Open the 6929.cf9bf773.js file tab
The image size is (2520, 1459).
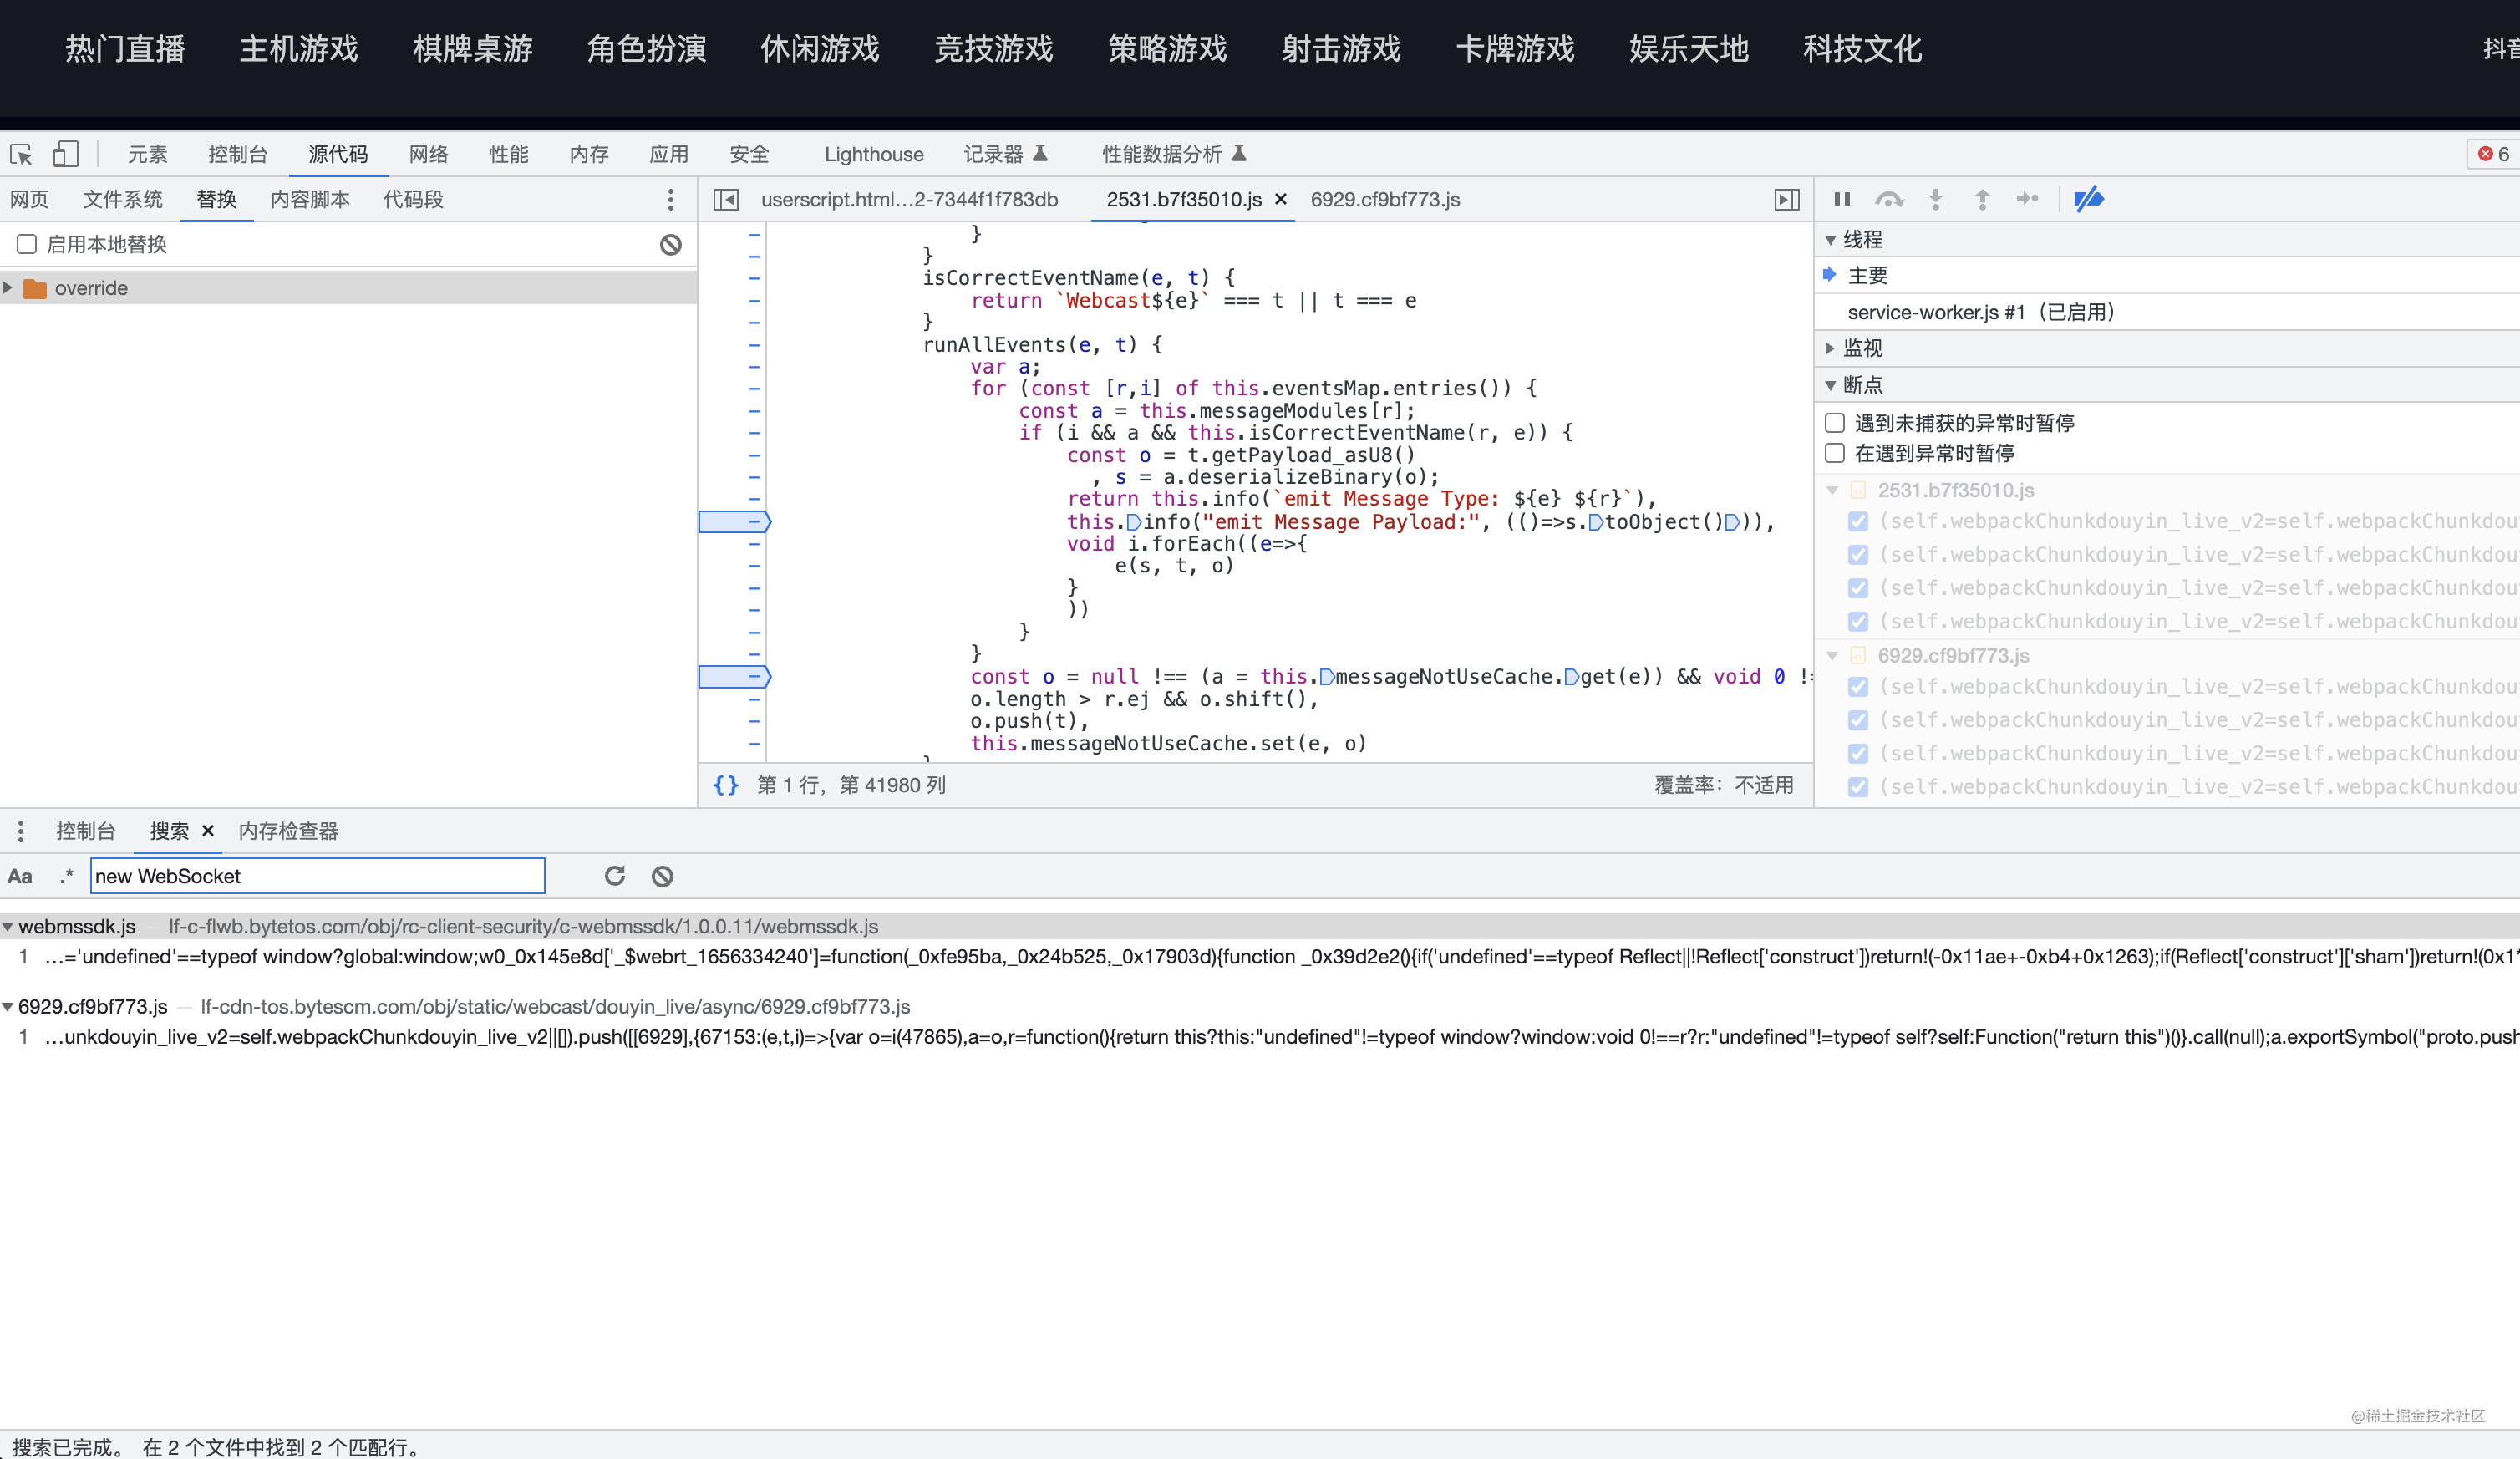(1385, 199)
